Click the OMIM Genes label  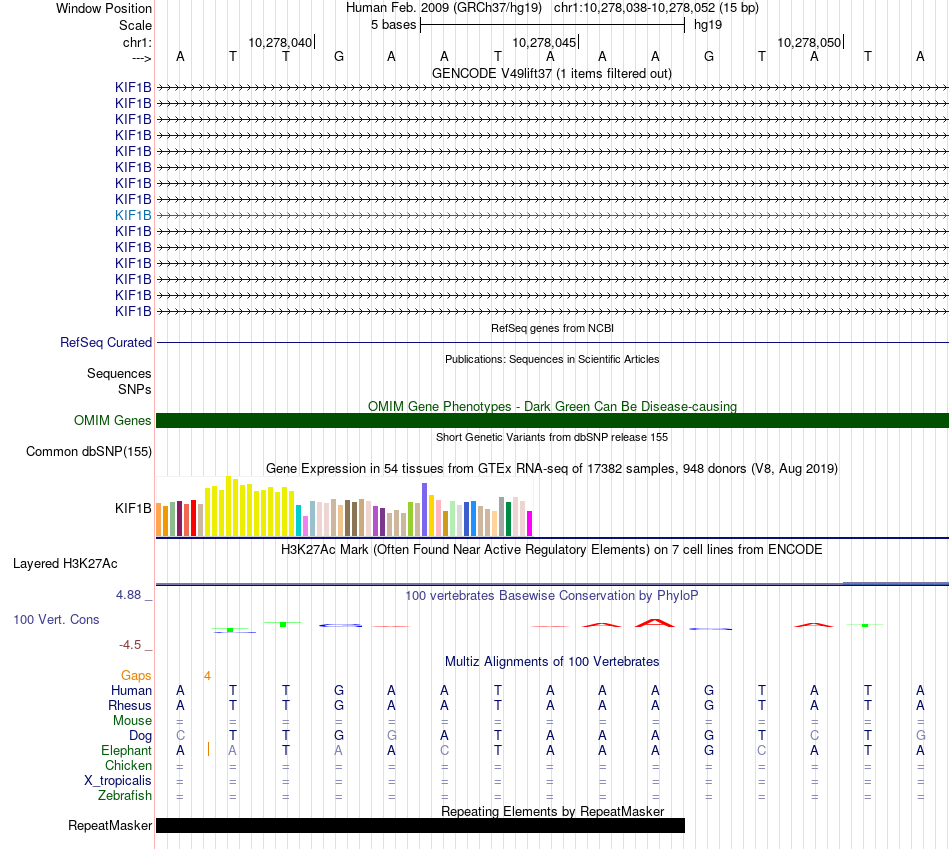[x=112, y=420]
